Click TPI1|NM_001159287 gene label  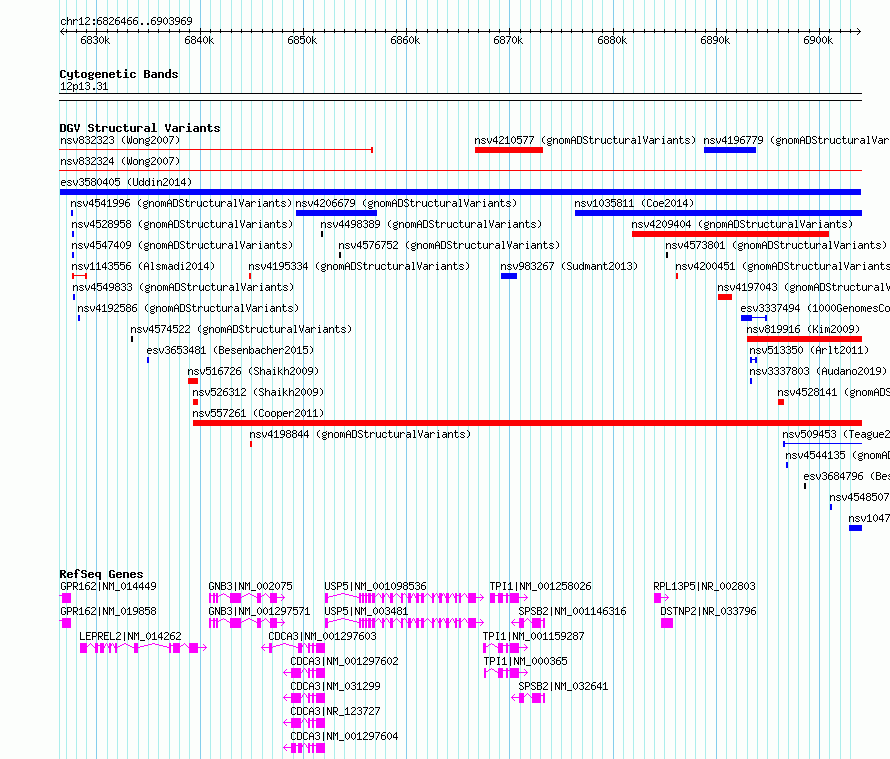coord(533,636)
